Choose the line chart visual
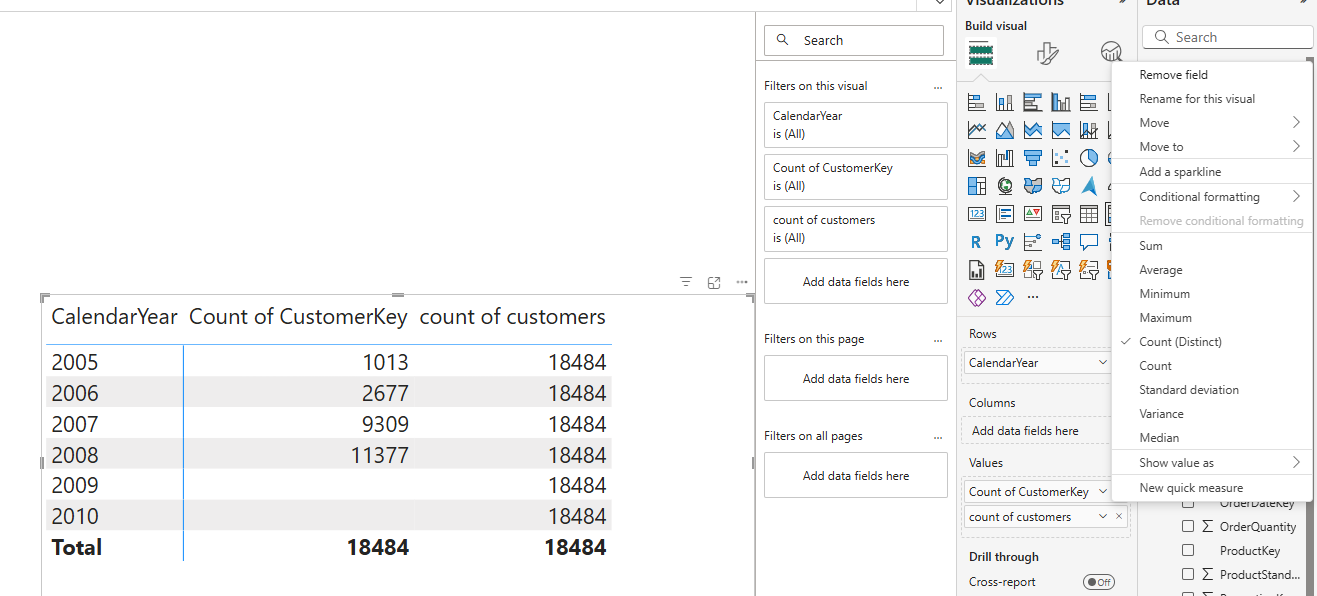 977,130
